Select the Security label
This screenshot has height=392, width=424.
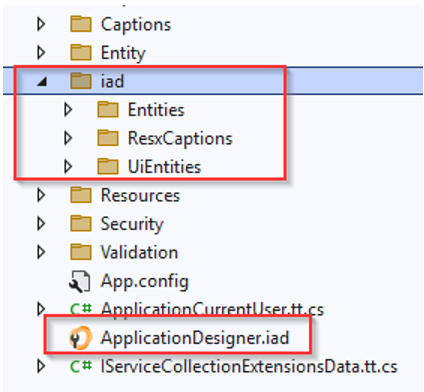[x=132, y=224]
